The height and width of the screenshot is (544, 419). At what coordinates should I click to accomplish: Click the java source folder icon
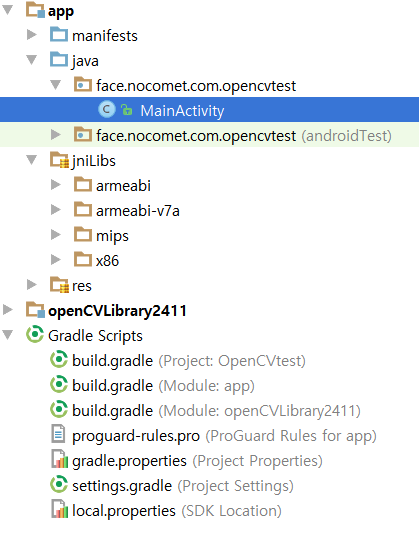pyautogui.click(x=59, y=59)
